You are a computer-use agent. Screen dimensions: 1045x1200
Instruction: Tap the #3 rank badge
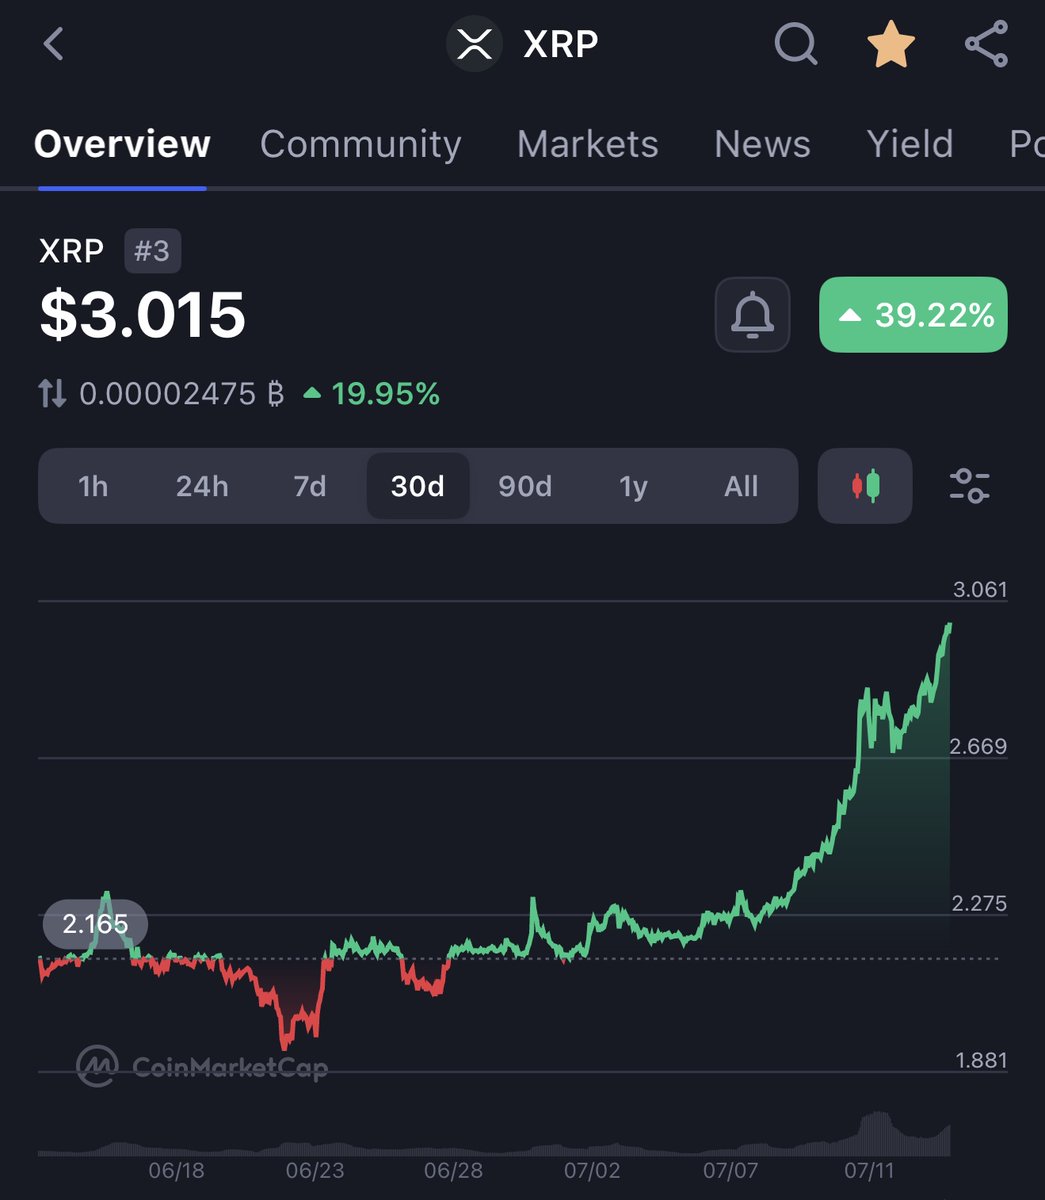click(x=152, y=250)
